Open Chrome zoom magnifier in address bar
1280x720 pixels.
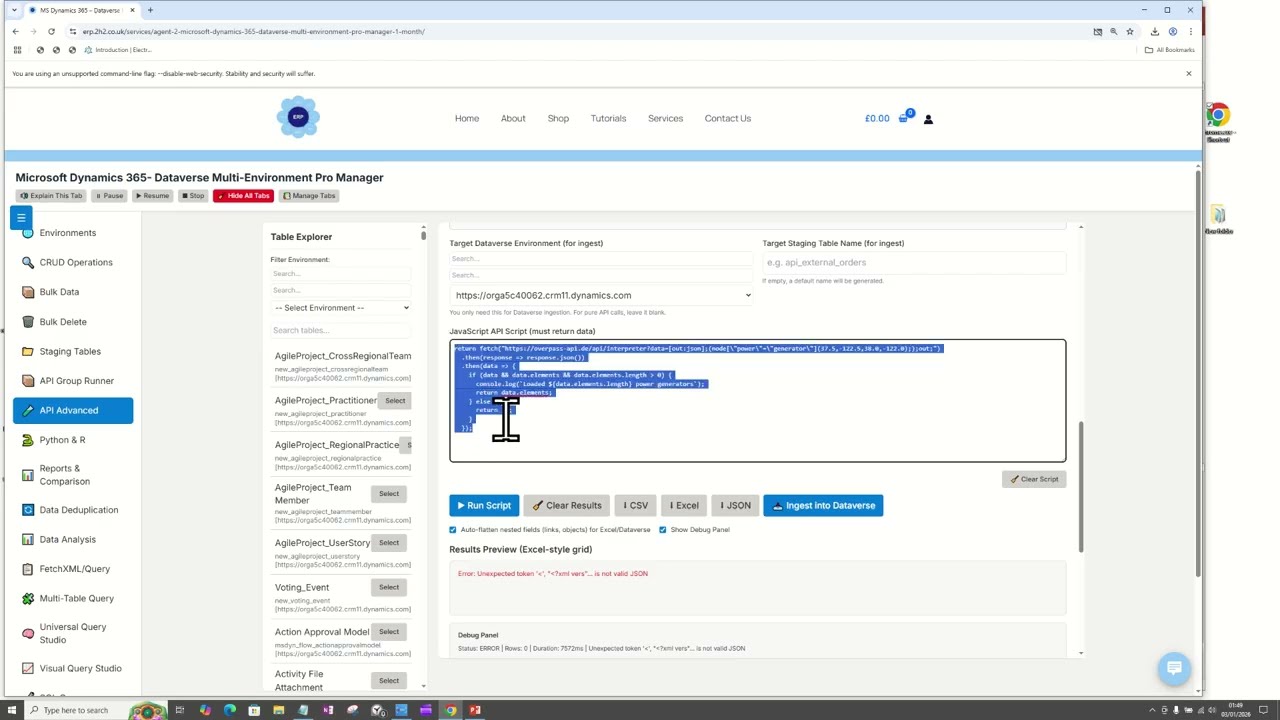click(x=1114, y=31)
